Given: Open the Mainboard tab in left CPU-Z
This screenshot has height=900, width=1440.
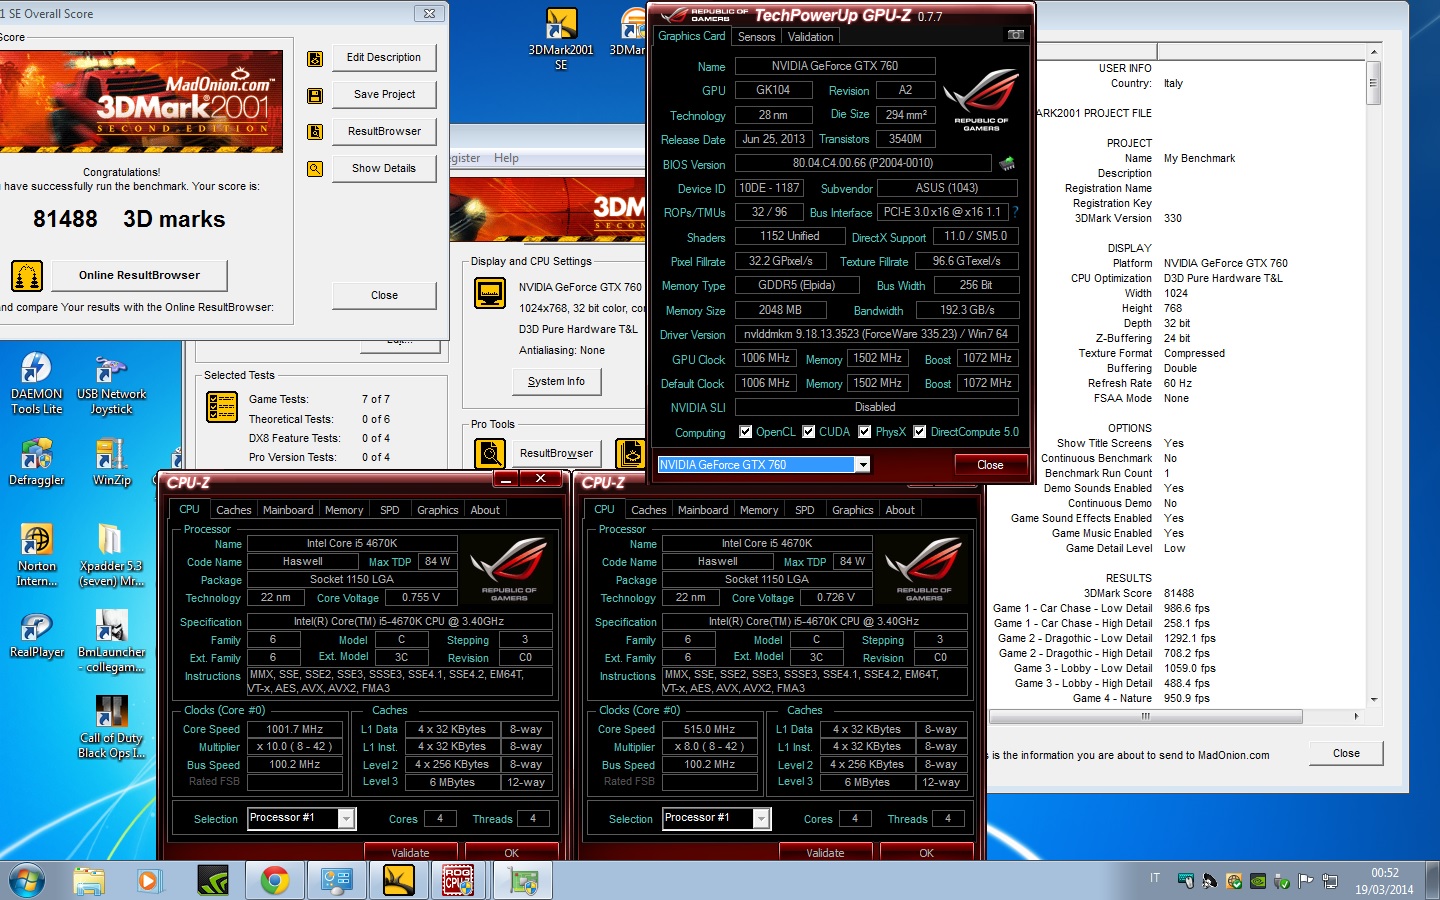Looking at the screenshot, I should click(x=288, y=510).
